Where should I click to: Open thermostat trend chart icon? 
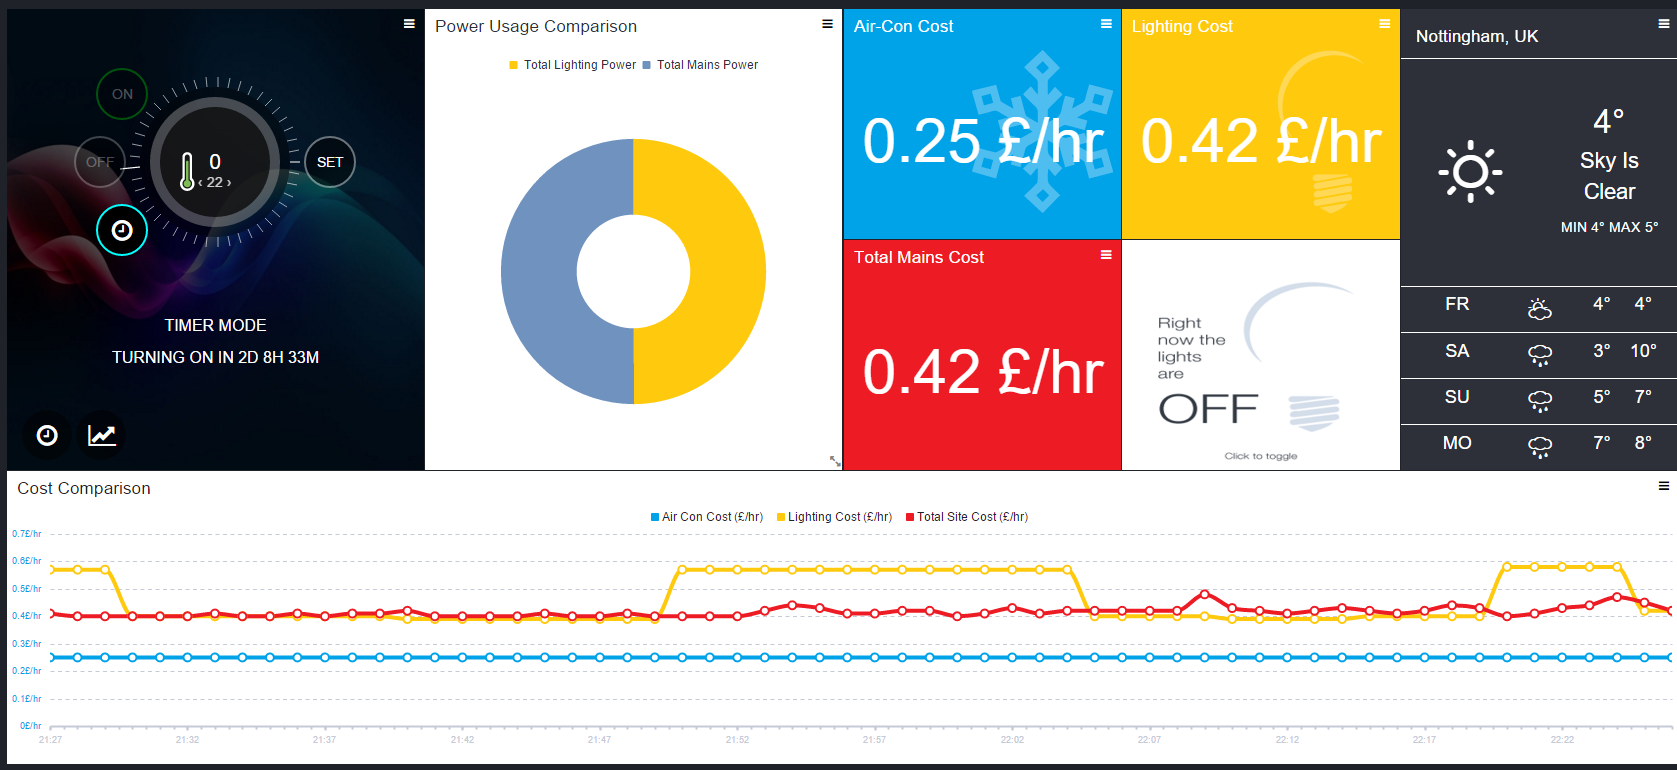point(102,435)
